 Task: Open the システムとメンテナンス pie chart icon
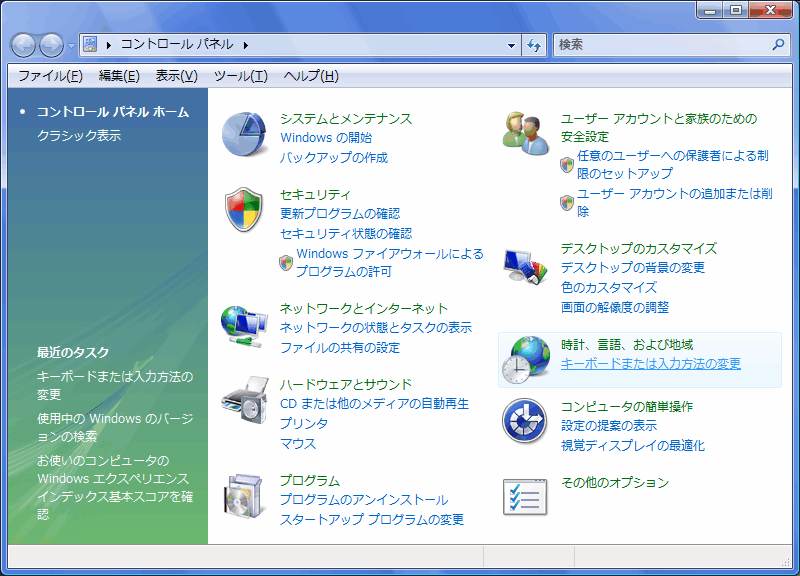point(244,134)
